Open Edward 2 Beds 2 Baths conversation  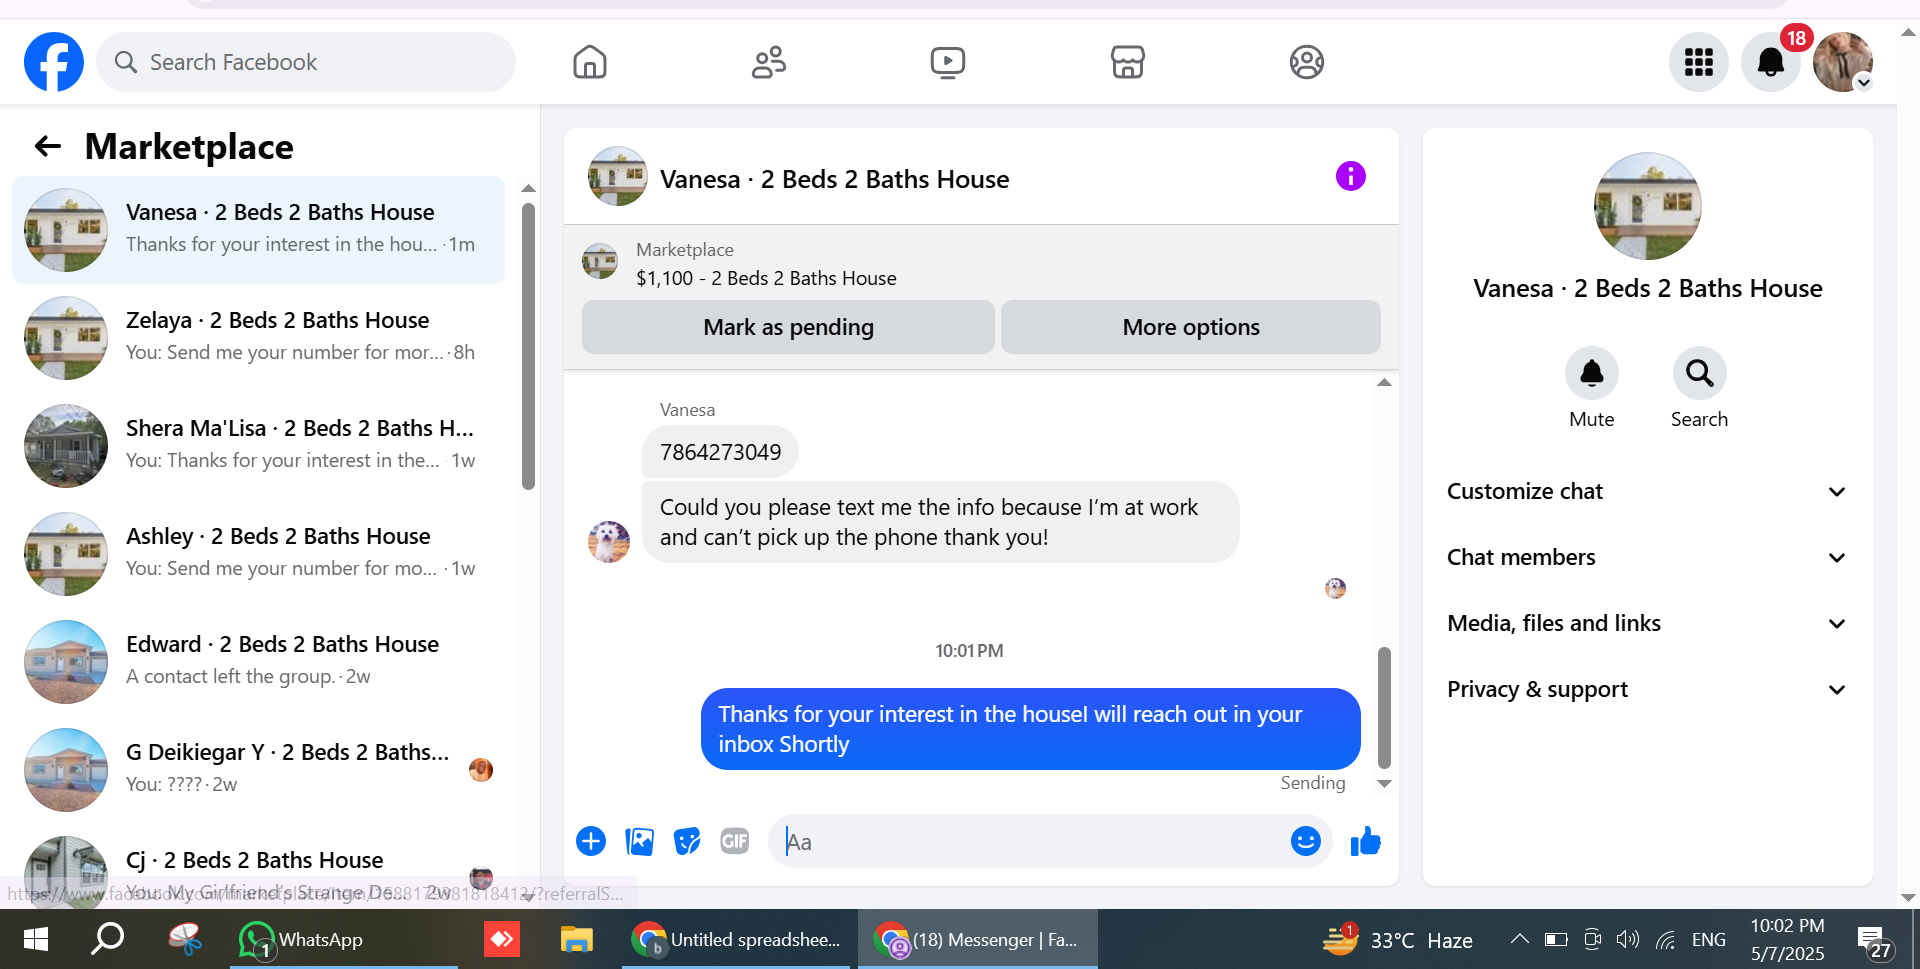(258, 662)
